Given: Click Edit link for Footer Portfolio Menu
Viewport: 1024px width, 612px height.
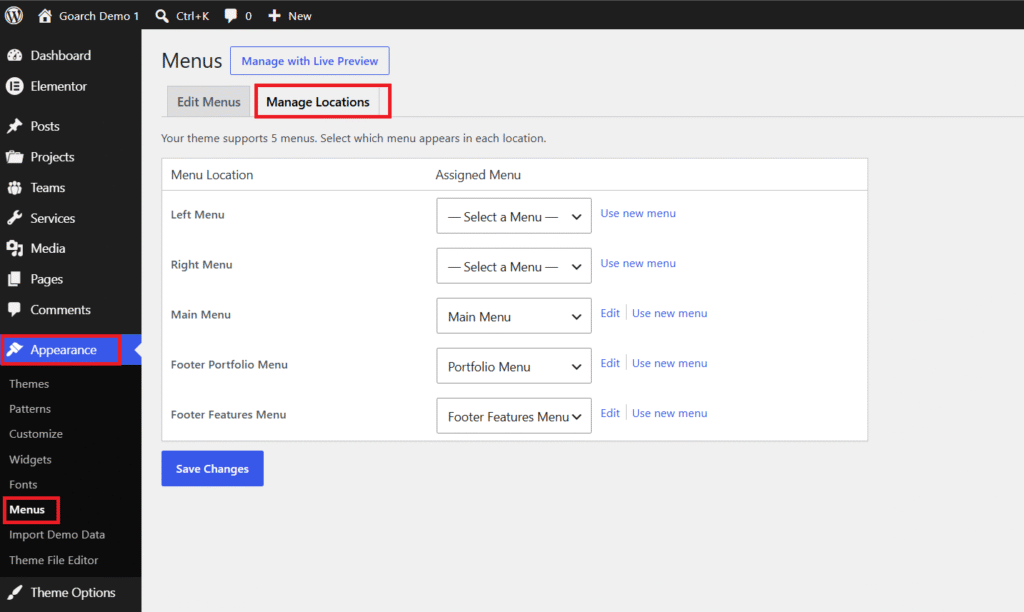Looking at the screenshot, I should click(x=610, y=363).
